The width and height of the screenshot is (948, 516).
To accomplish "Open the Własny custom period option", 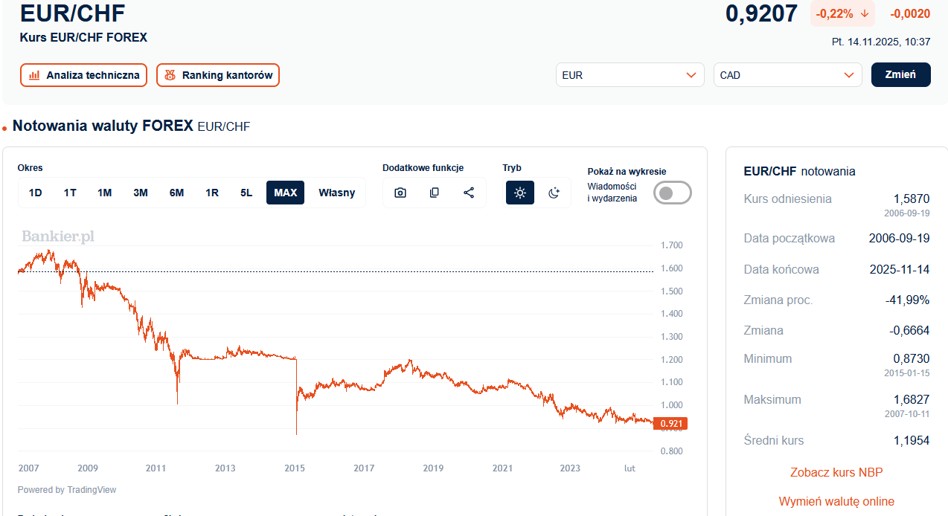I will coord(337,193).
